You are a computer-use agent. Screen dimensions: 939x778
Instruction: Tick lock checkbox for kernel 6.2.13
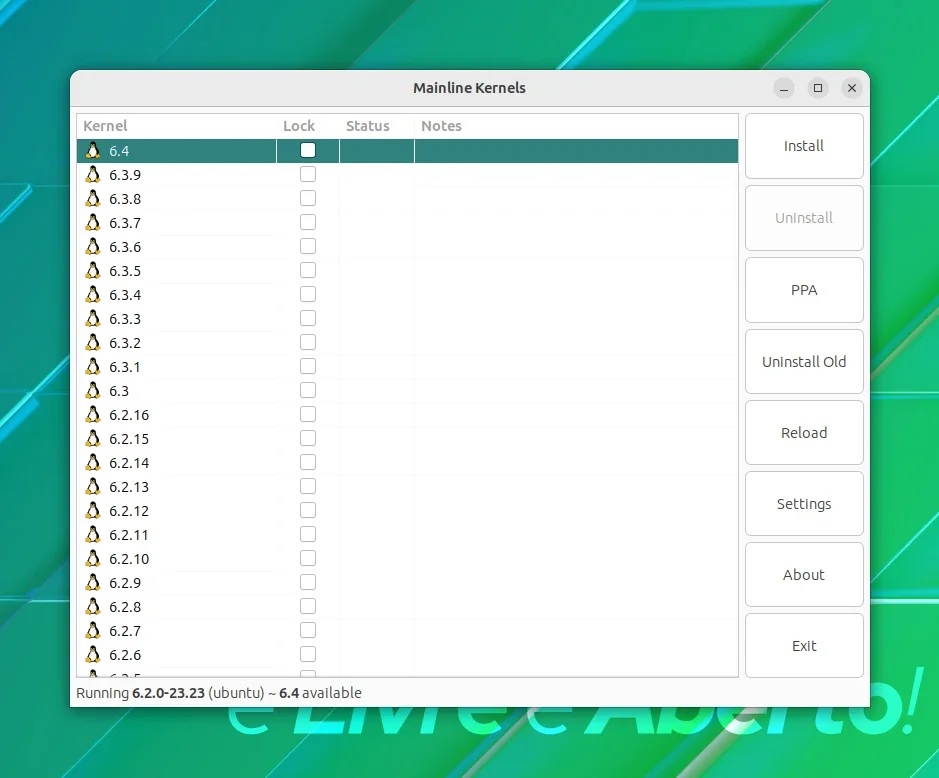click(308, 485)
